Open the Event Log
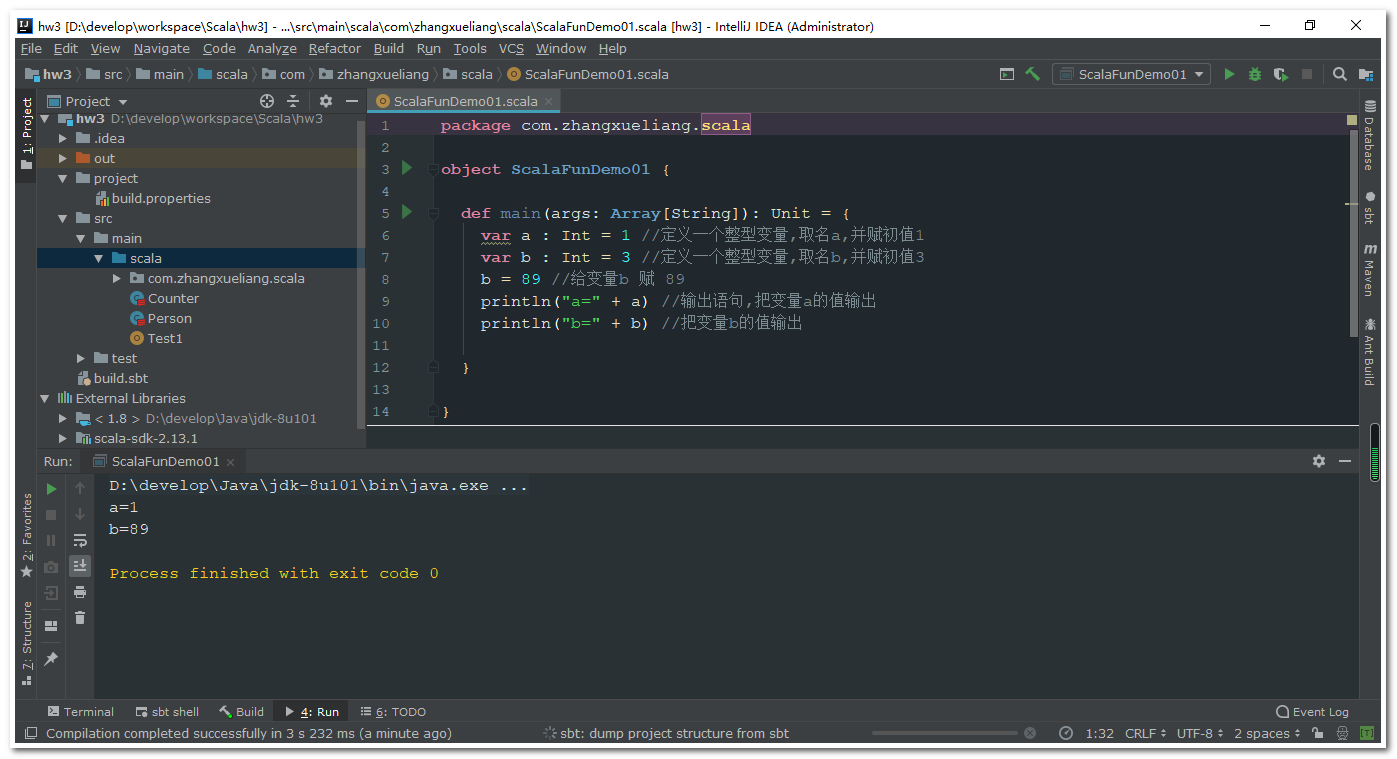Image resolution: width=1397 pixels, height=759 pixels. [1312, 712]
